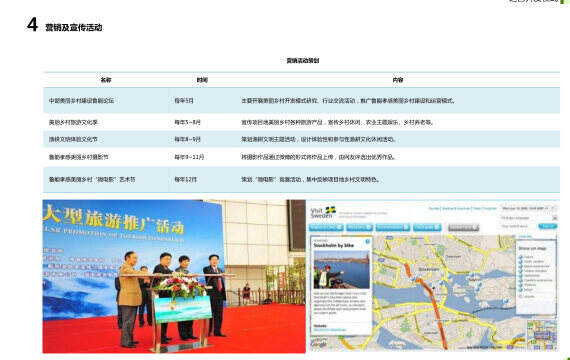The height and width of the screenshot is (360, 570).
Task: Click the grey toolbar button above the map
Action: pos(463,228)
